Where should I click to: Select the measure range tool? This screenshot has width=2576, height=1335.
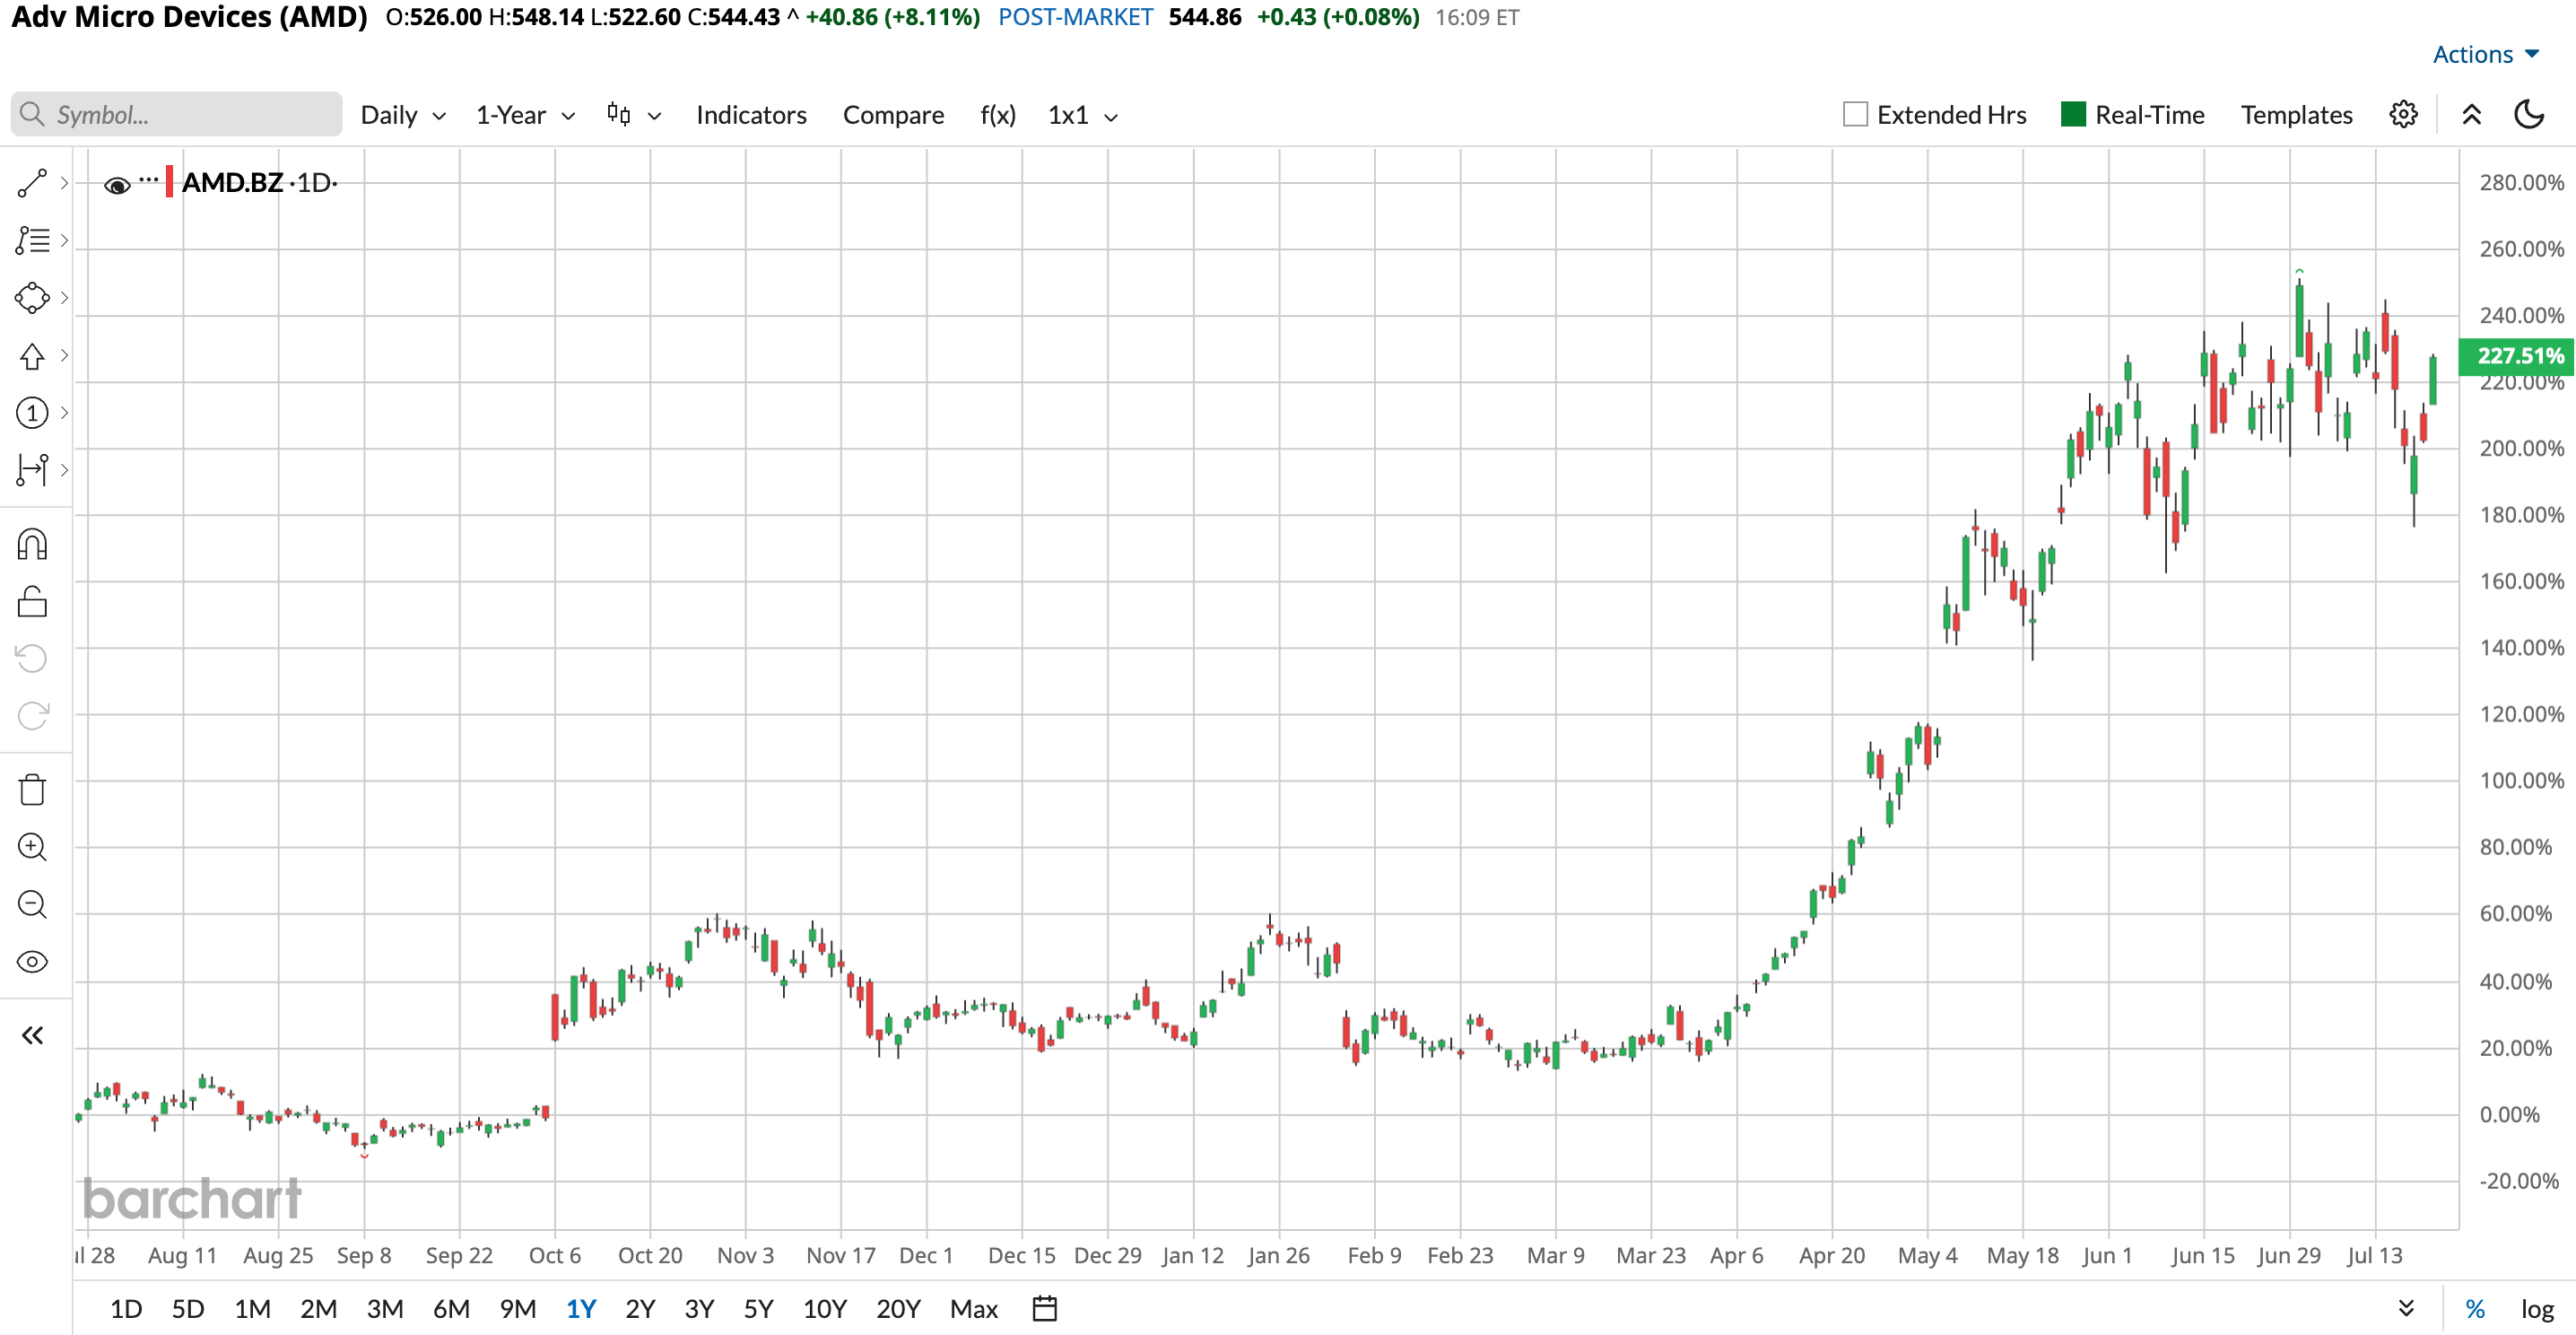(x=32, y=470)
